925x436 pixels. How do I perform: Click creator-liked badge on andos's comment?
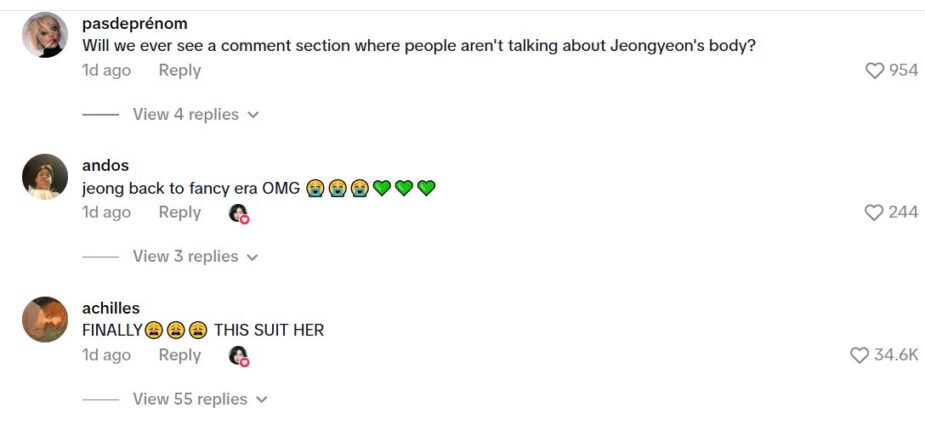tap(238, 213)
